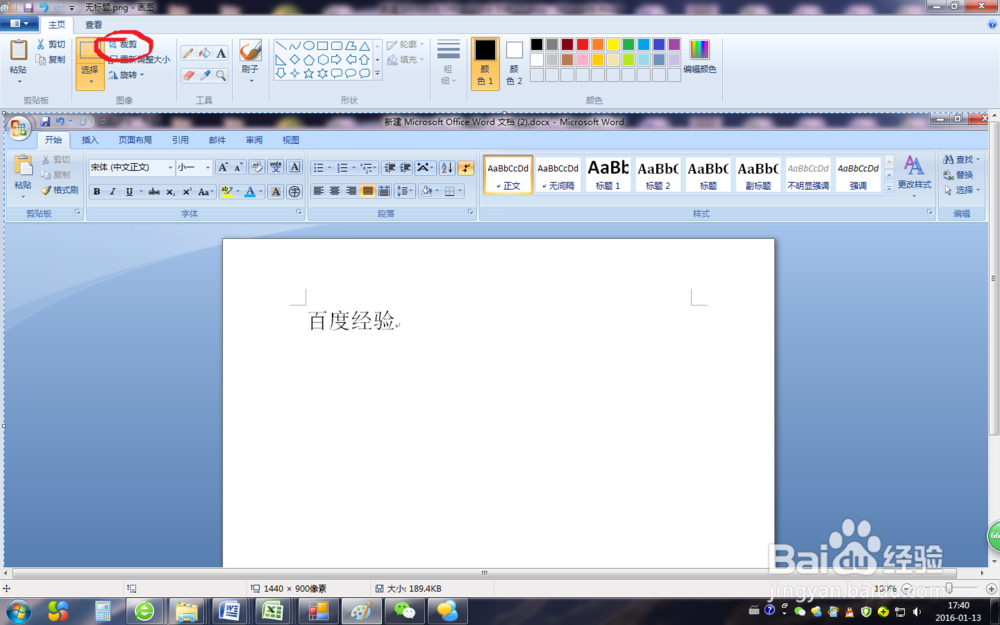1000x625 pixels.
Task: Click the Underline button in the Word screenshot
Action: pos(129,191)
